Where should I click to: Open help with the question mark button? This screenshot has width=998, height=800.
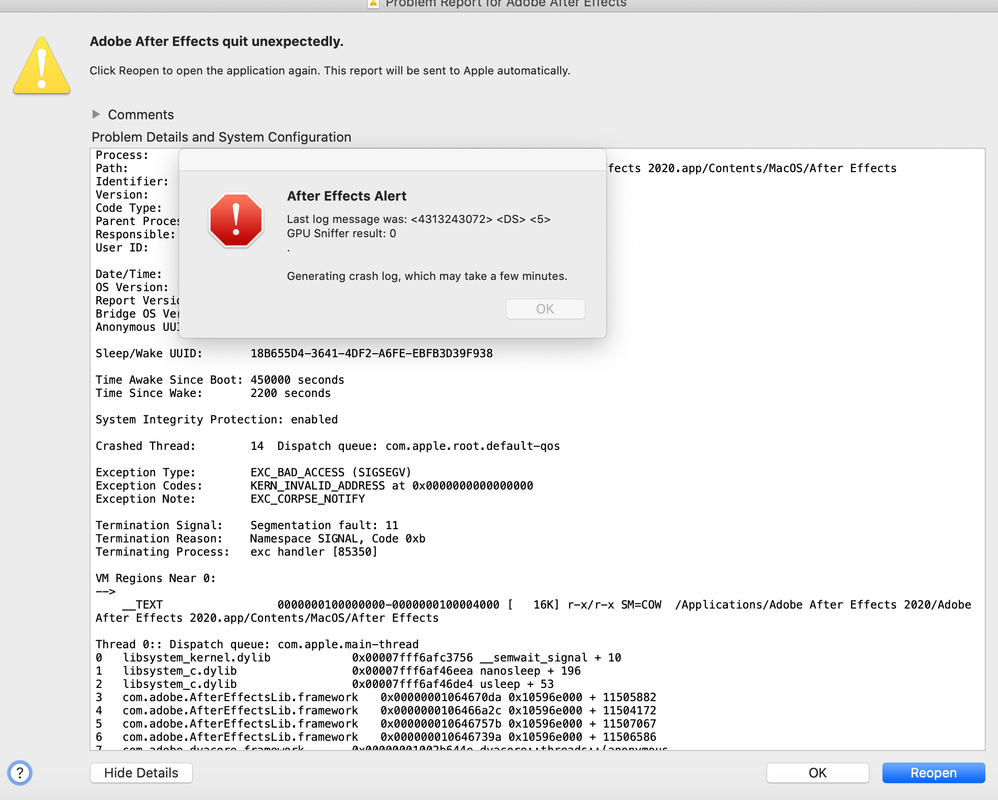20,773
